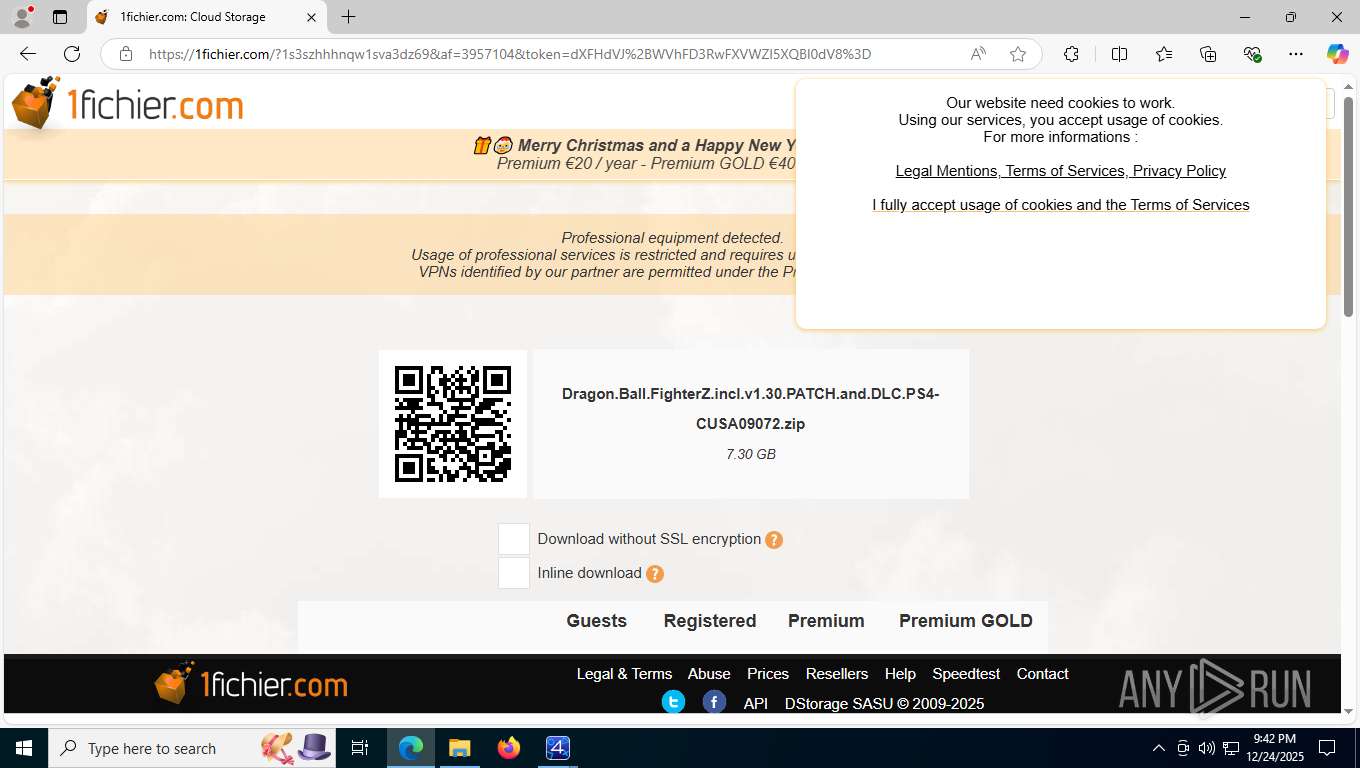1360x768 pixels.
Task: Show hidden tray icons chevron
Action: pos(1159,748)
